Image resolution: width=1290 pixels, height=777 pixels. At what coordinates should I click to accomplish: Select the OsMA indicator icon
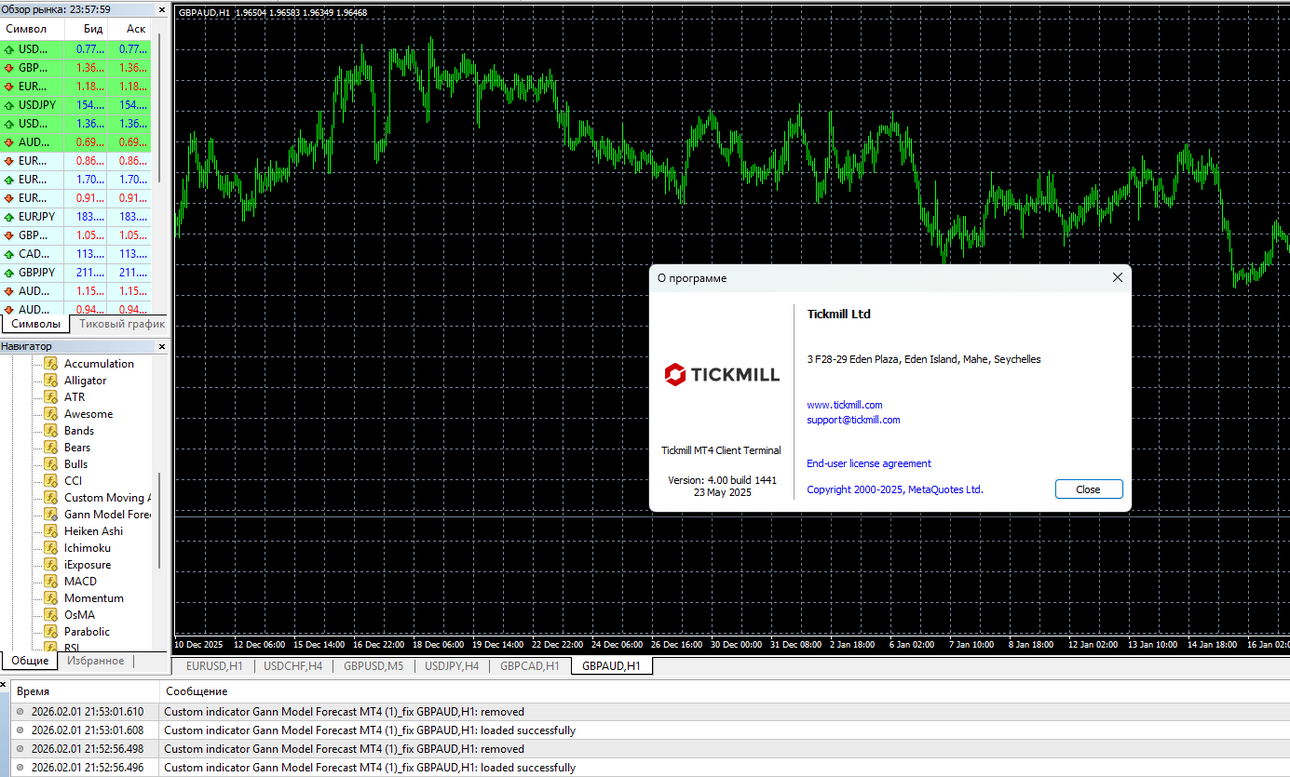(51, 615)
